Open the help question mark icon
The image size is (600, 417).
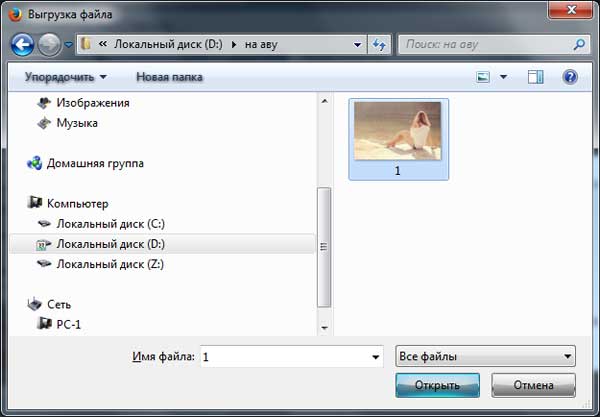570,77
